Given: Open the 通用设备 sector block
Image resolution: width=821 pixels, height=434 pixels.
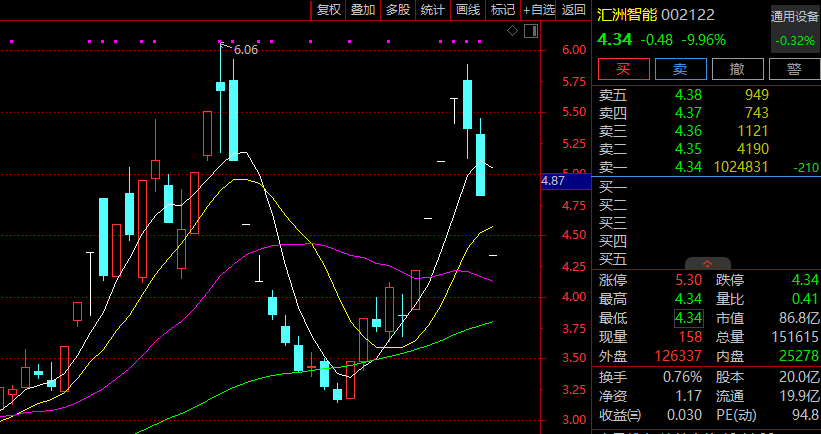Looking at the screenshot, I should [x=794, y=17].
